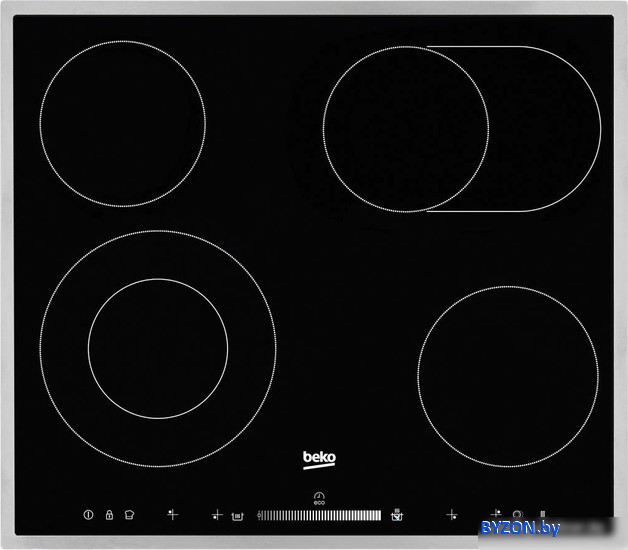Tap the keep-warm pot icon
Screen dimensions: 628x550
click(238, 516)
